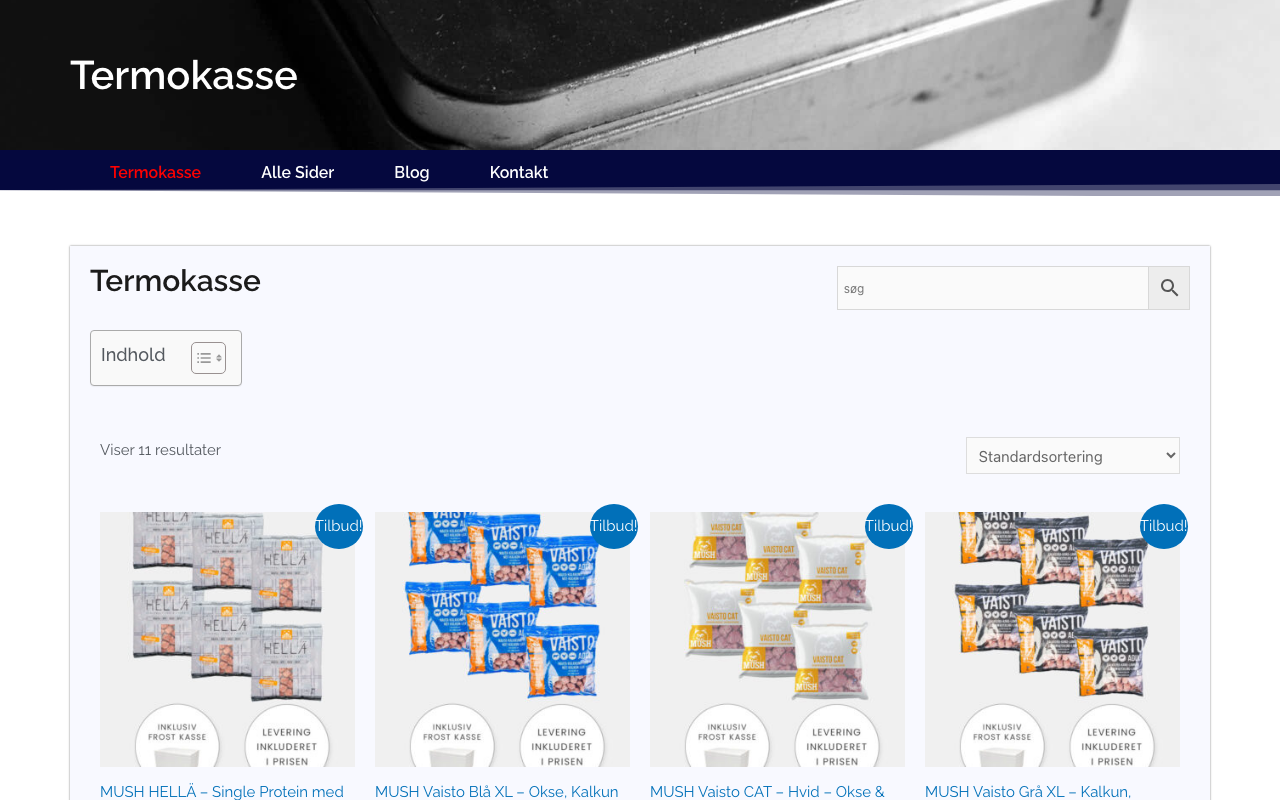1280x800 pixels.
Task: Open the Standardsortering sort dropdown
Action: tap(1073, 456)
